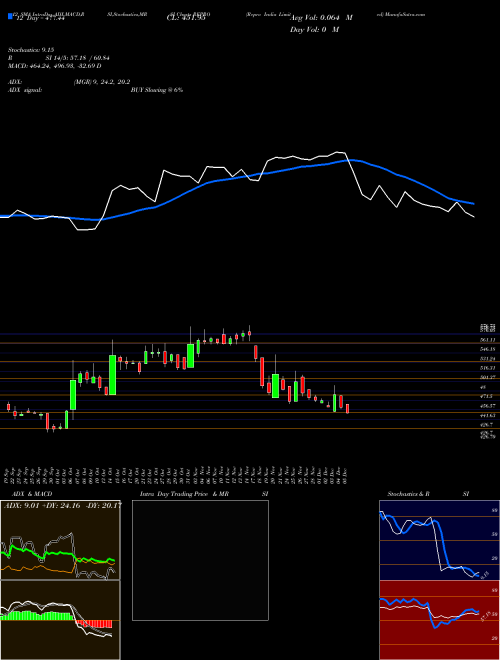This screenshot has width=500, height=660.
Task: Click the 'ADX & MACD' panel title
Action: tap(32, 494)
